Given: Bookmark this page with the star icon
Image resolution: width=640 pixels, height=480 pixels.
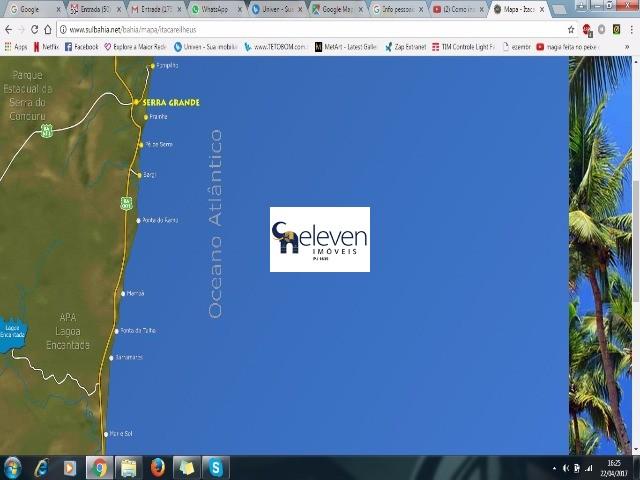Looking at the screenshot, I should 571,30.
